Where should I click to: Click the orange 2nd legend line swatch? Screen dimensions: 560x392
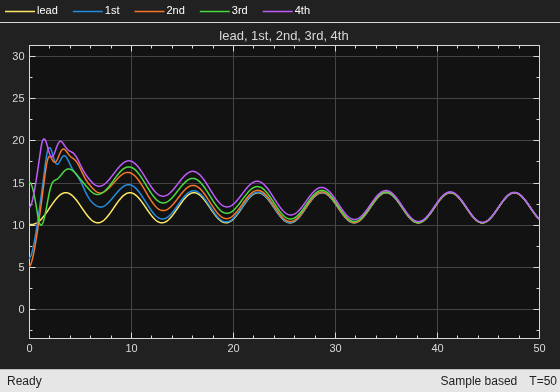point(149,12)
